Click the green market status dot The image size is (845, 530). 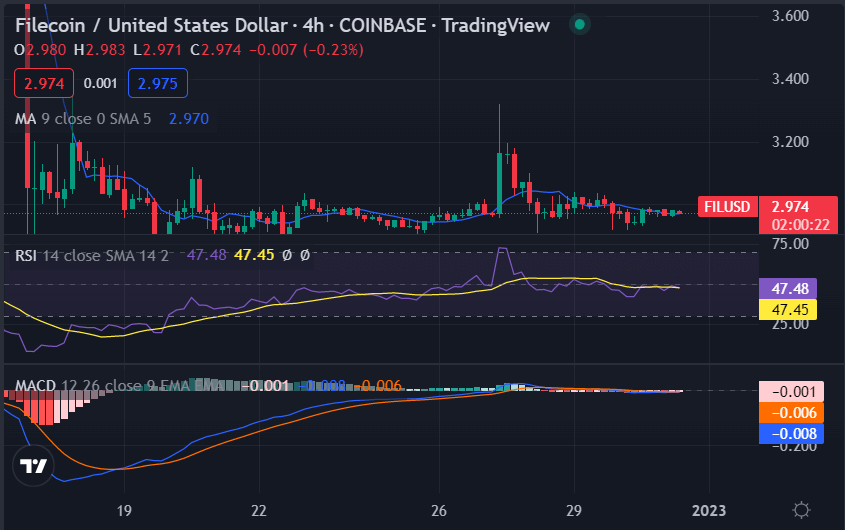pyautogui.click(x=580, y=24)
